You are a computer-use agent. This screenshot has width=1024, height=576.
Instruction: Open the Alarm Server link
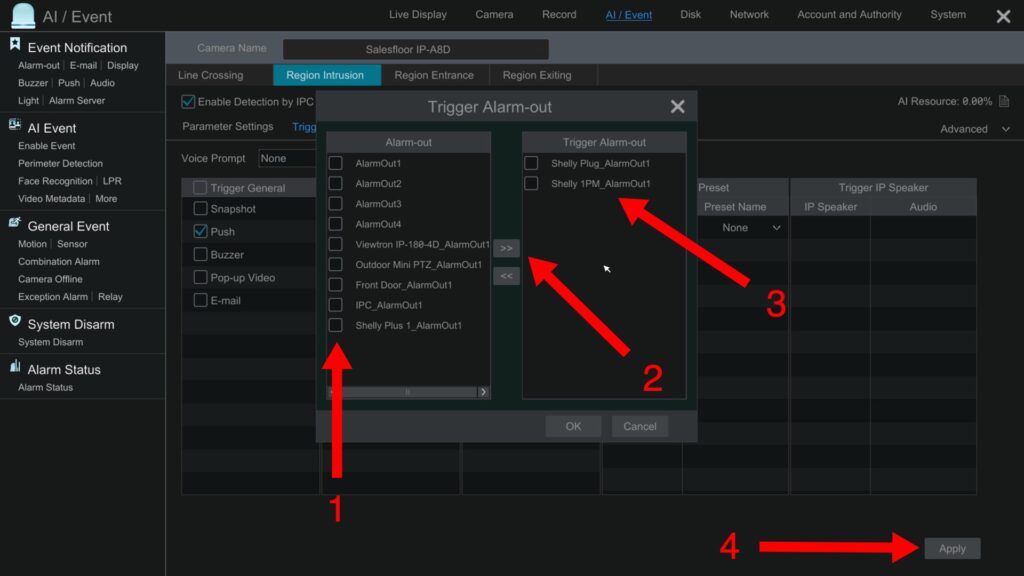tap(77, 101)
